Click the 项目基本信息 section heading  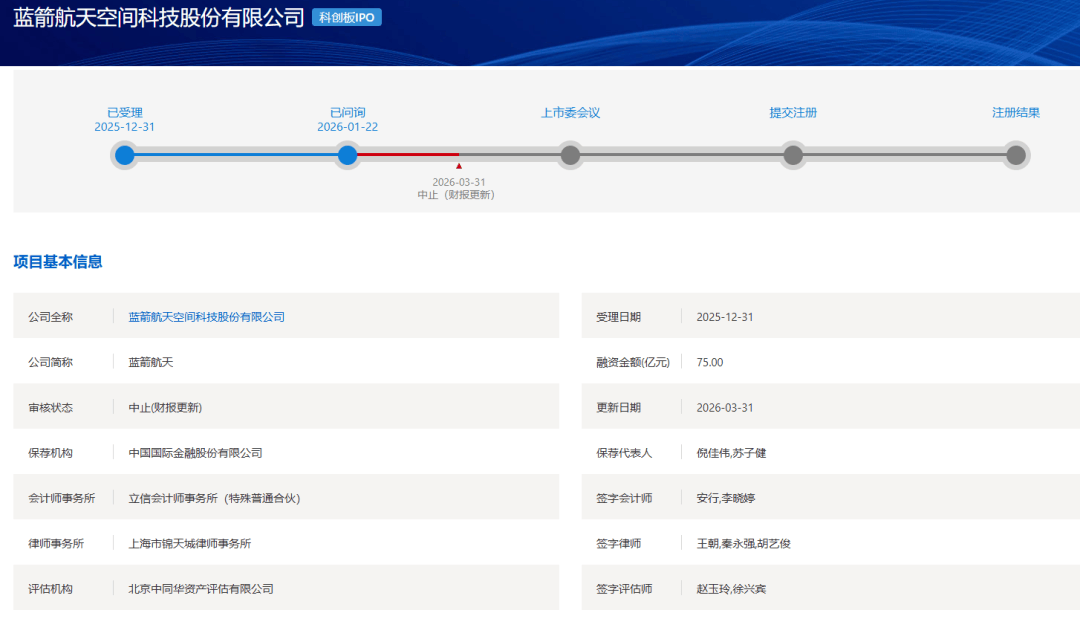tap(58, 262)
